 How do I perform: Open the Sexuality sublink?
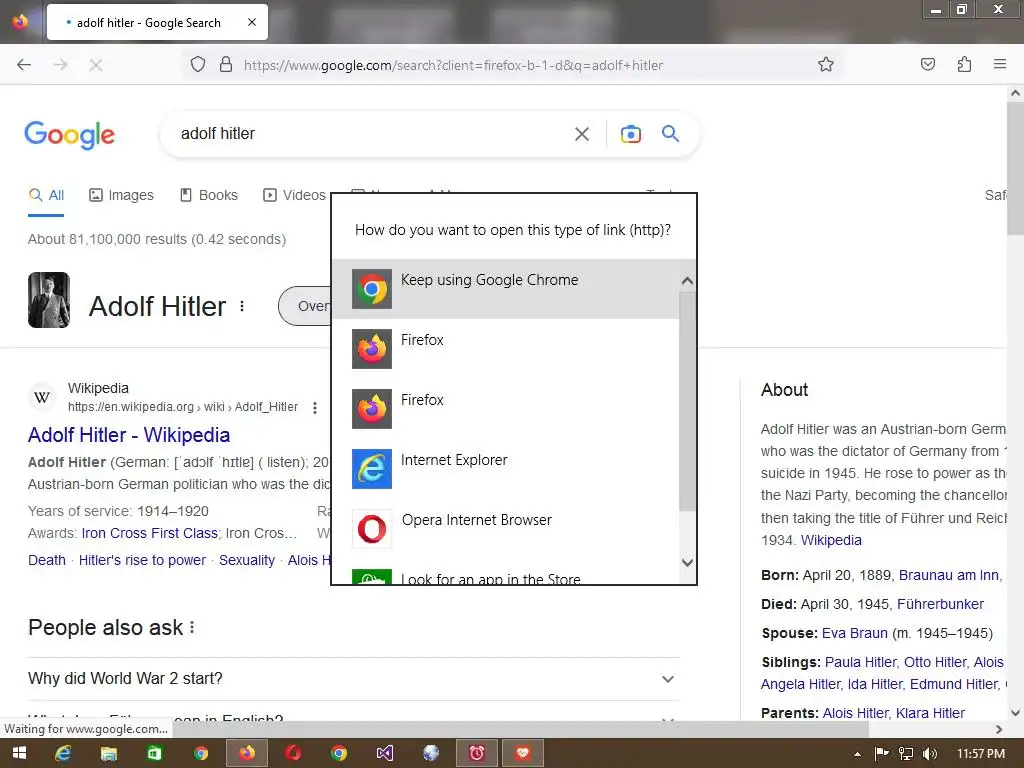point(247,560)
